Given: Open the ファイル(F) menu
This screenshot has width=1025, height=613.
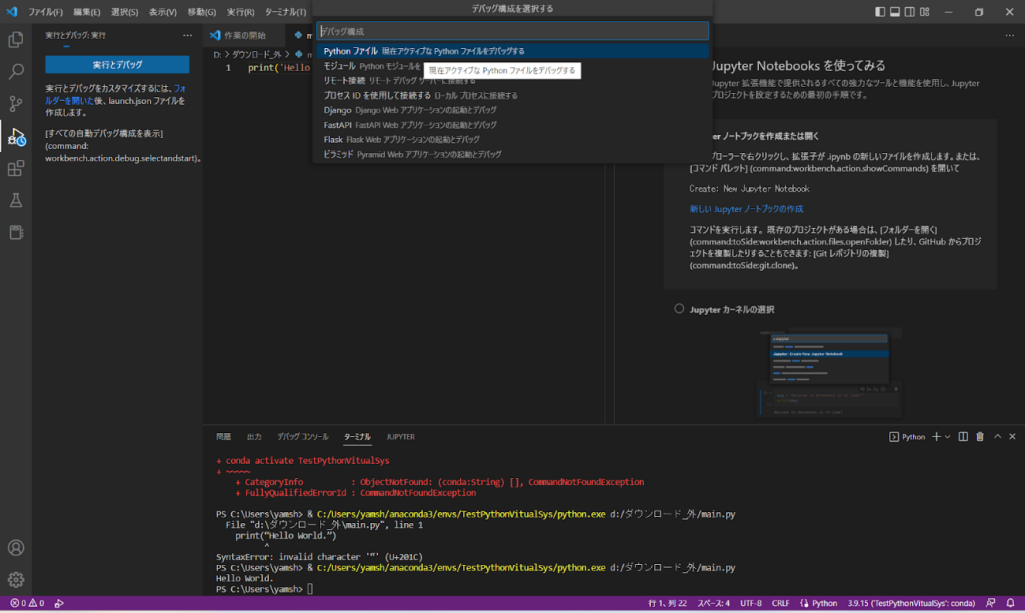Looking at the screenshot, I should (x=45, y=12).
